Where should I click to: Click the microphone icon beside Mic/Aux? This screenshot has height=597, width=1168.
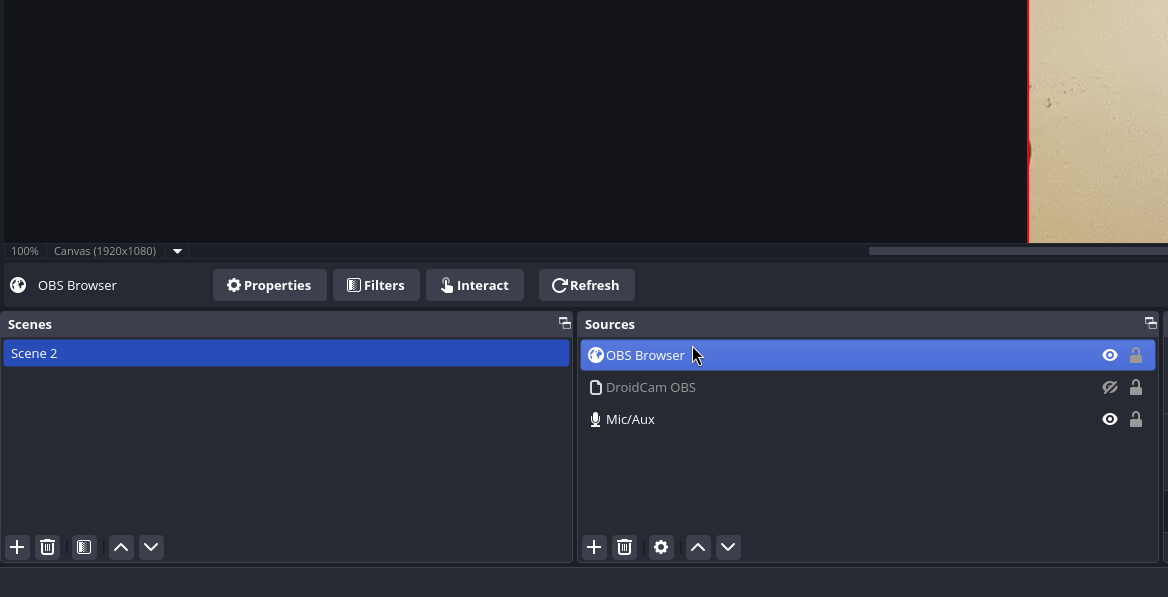[x=595, y=420]
